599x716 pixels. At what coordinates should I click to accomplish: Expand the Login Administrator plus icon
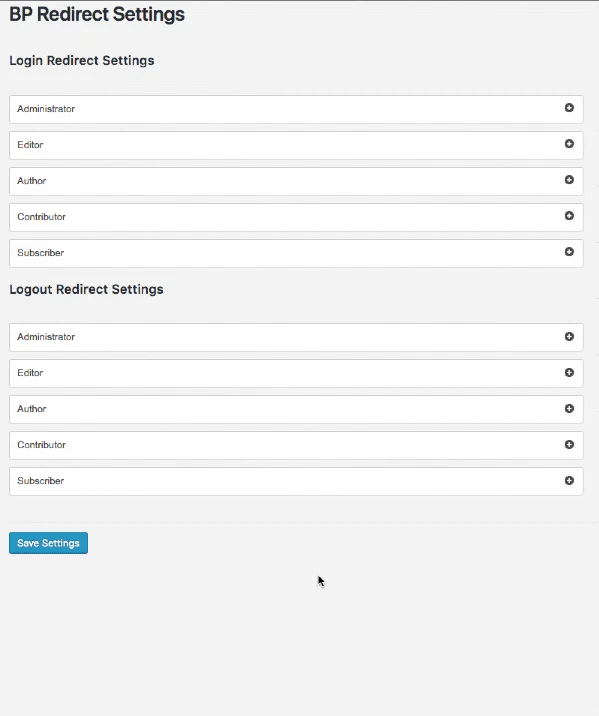tap(569, 108)
